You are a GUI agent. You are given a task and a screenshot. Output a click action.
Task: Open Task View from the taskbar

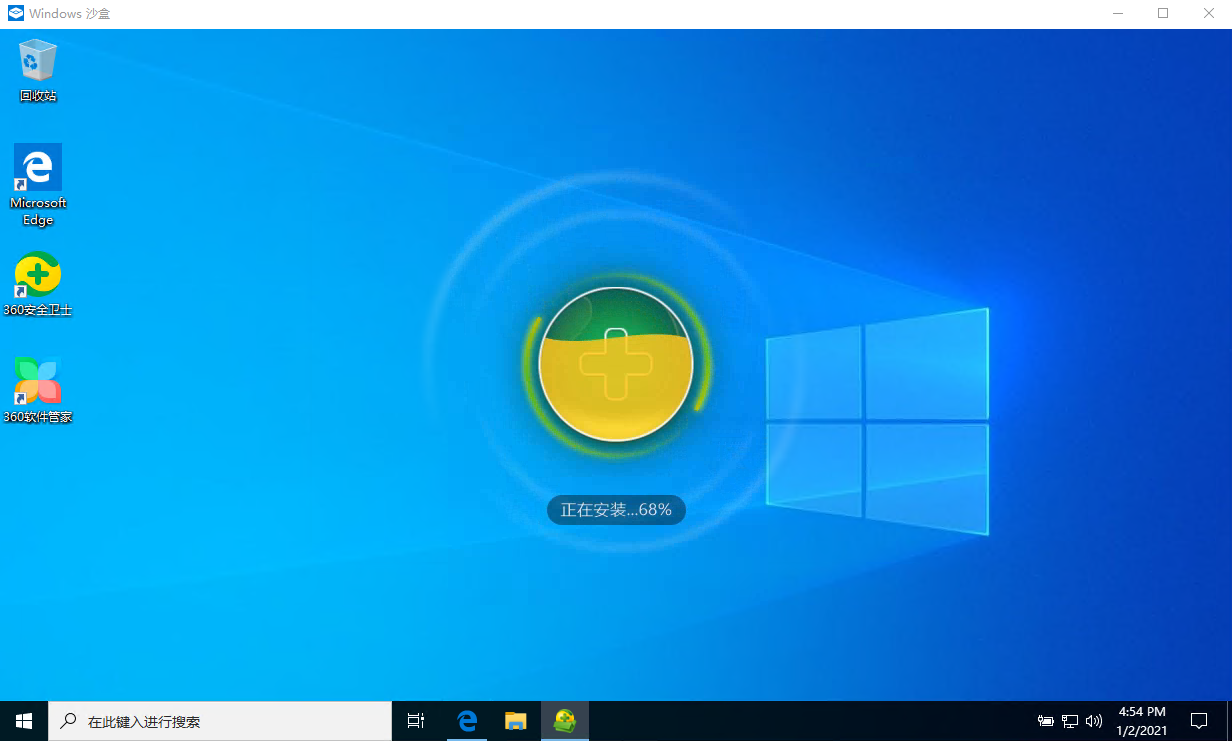tap(416, 720)
